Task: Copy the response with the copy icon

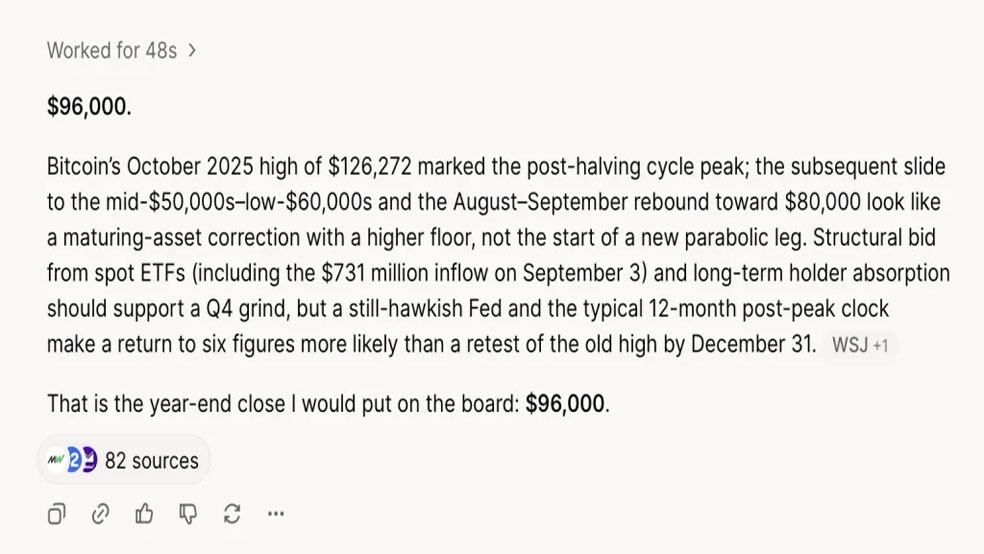Action: tap(56, 514)
